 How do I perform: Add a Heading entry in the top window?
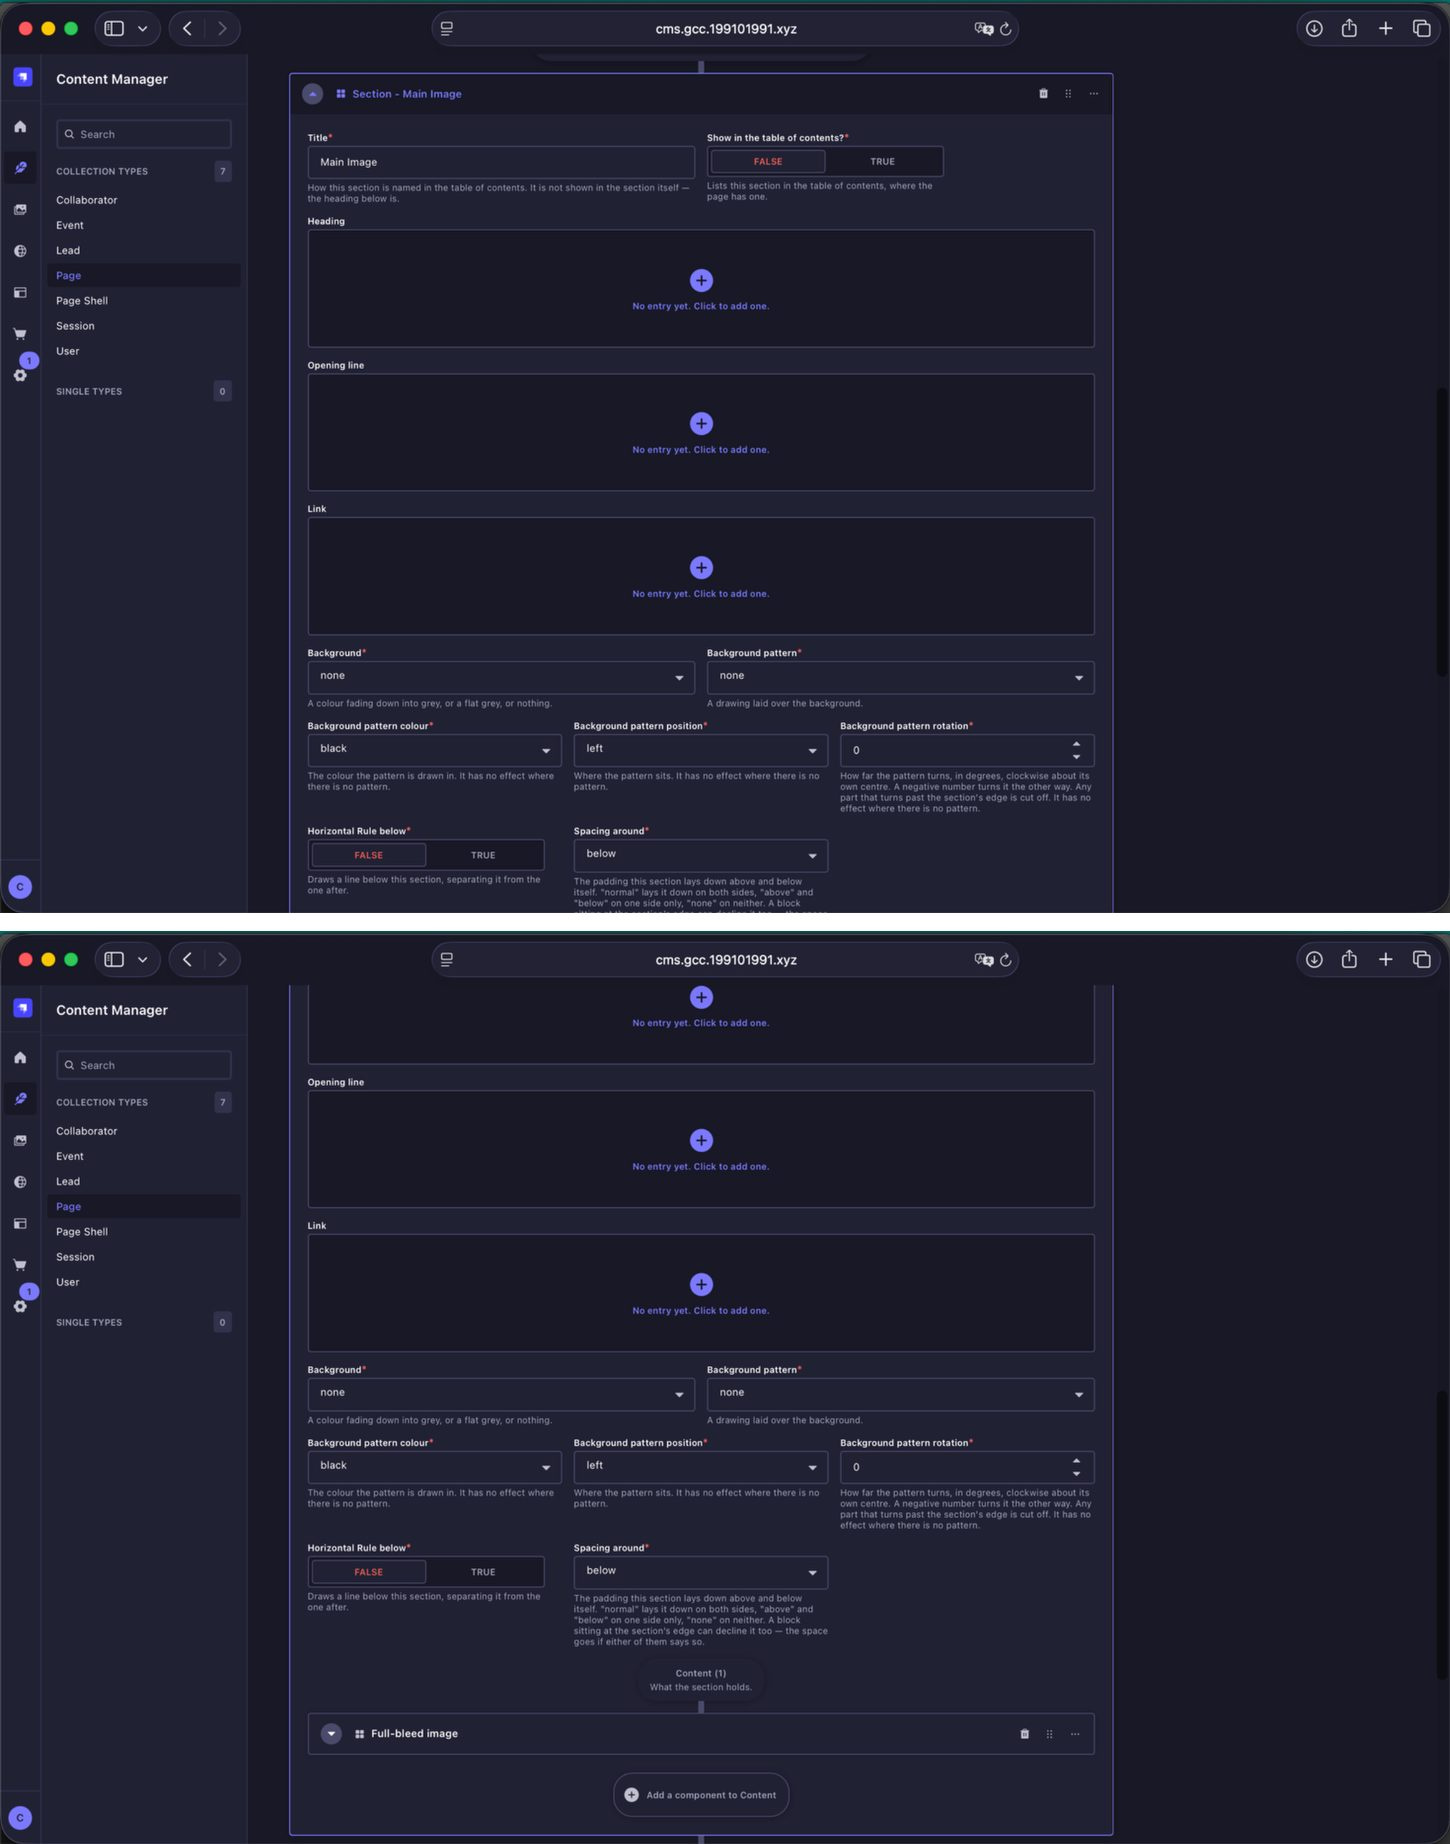click(x=701, y=280)
